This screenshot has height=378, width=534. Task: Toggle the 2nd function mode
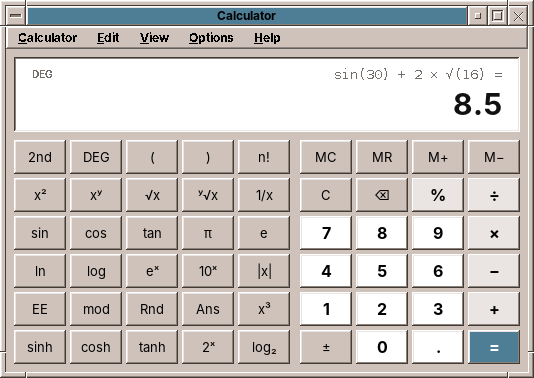point(40,157)
